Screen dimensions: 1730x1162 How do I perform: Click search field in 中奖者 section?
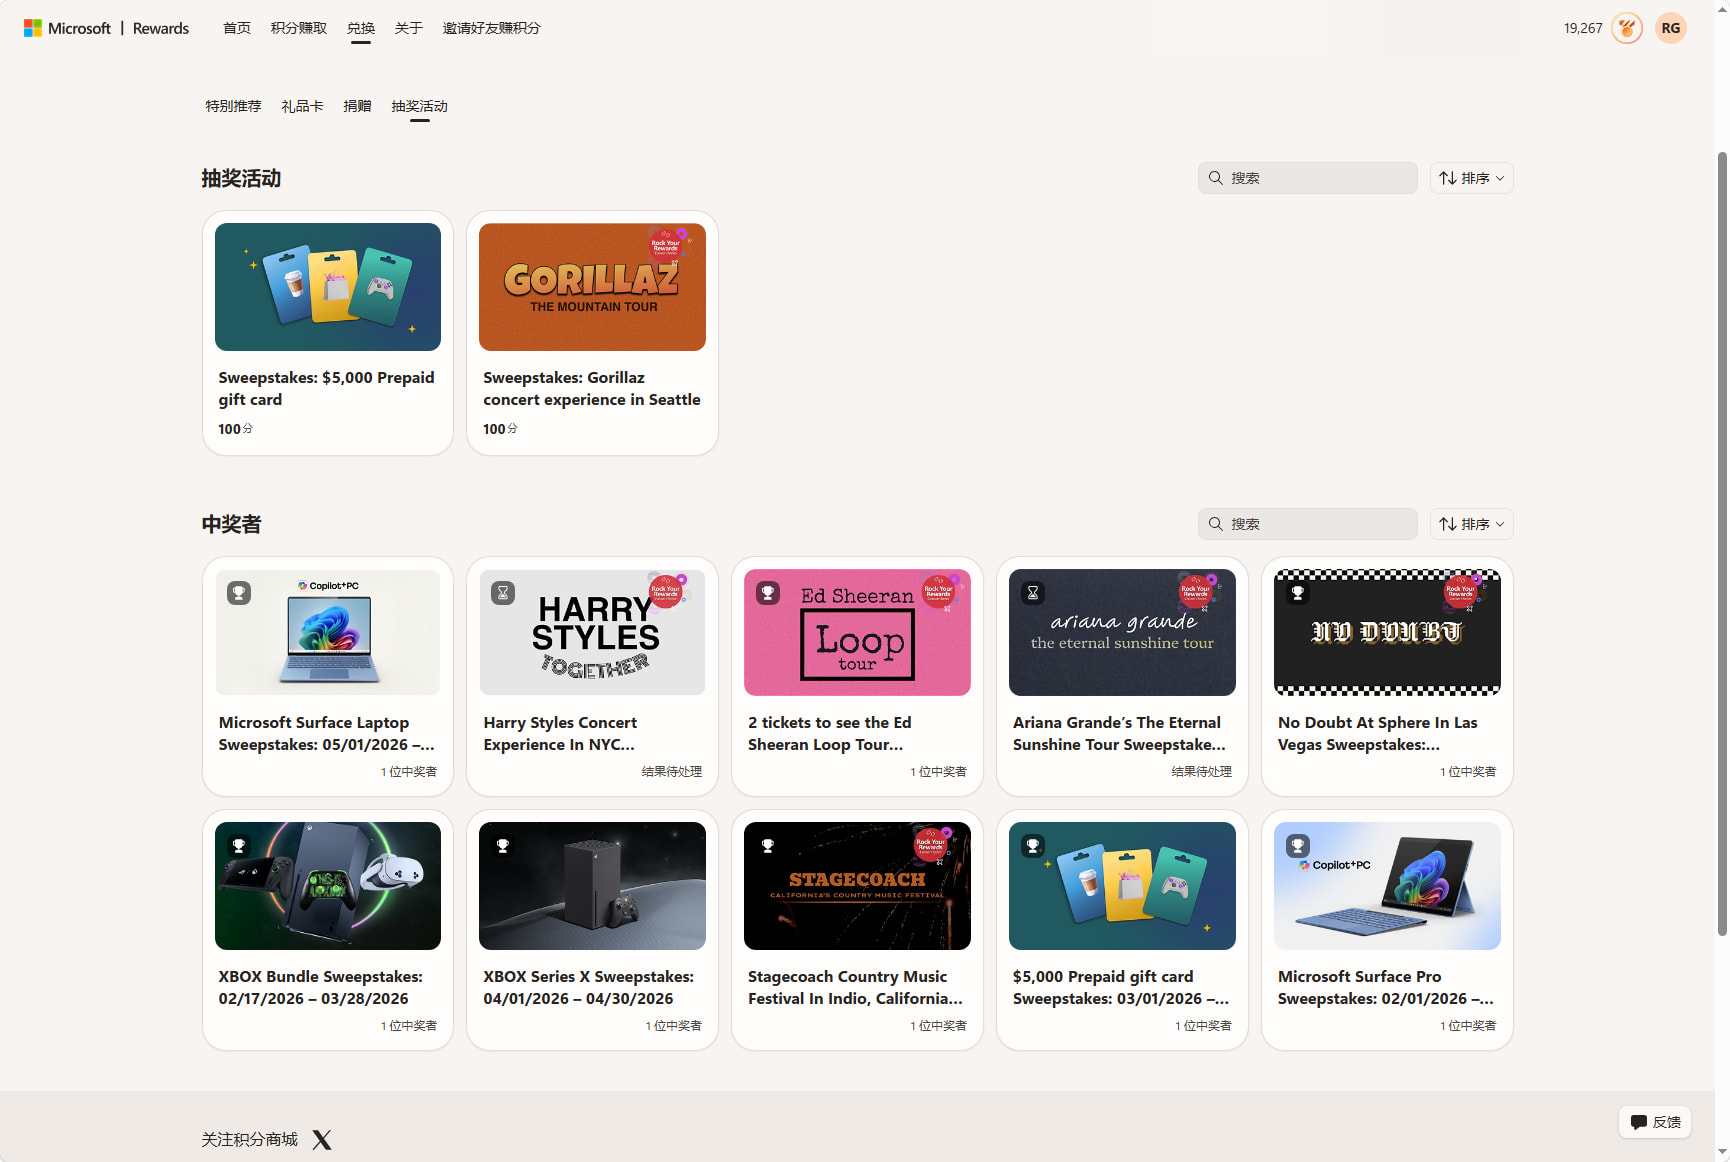[x=1308, y=524]
